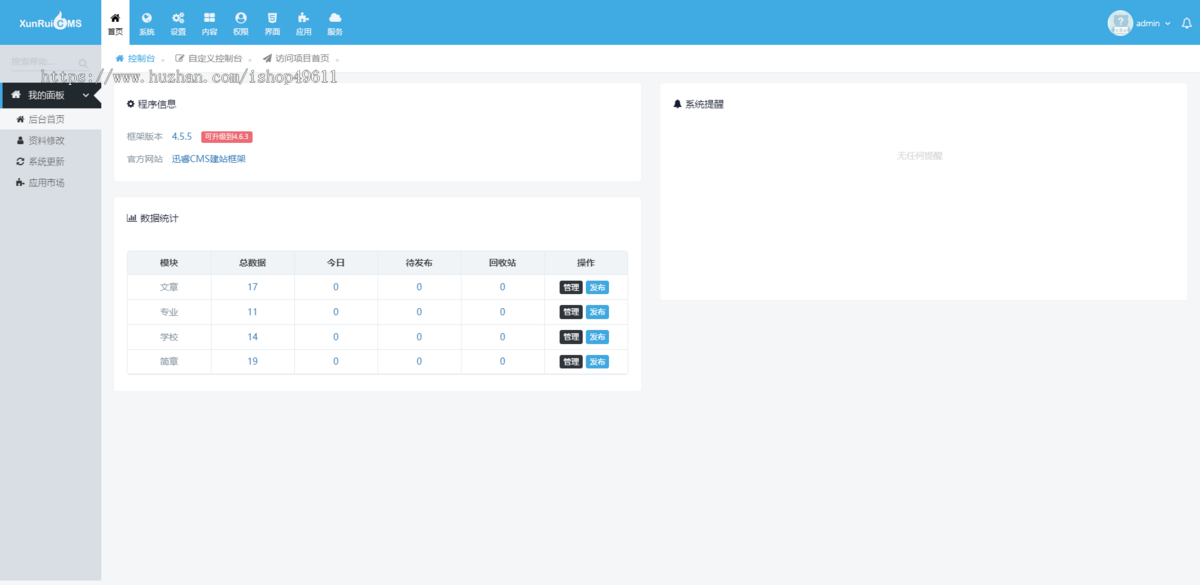Click total count 19 for 简章
The height and width of the screenshot is (585, 1200).
tap(252, 362)
